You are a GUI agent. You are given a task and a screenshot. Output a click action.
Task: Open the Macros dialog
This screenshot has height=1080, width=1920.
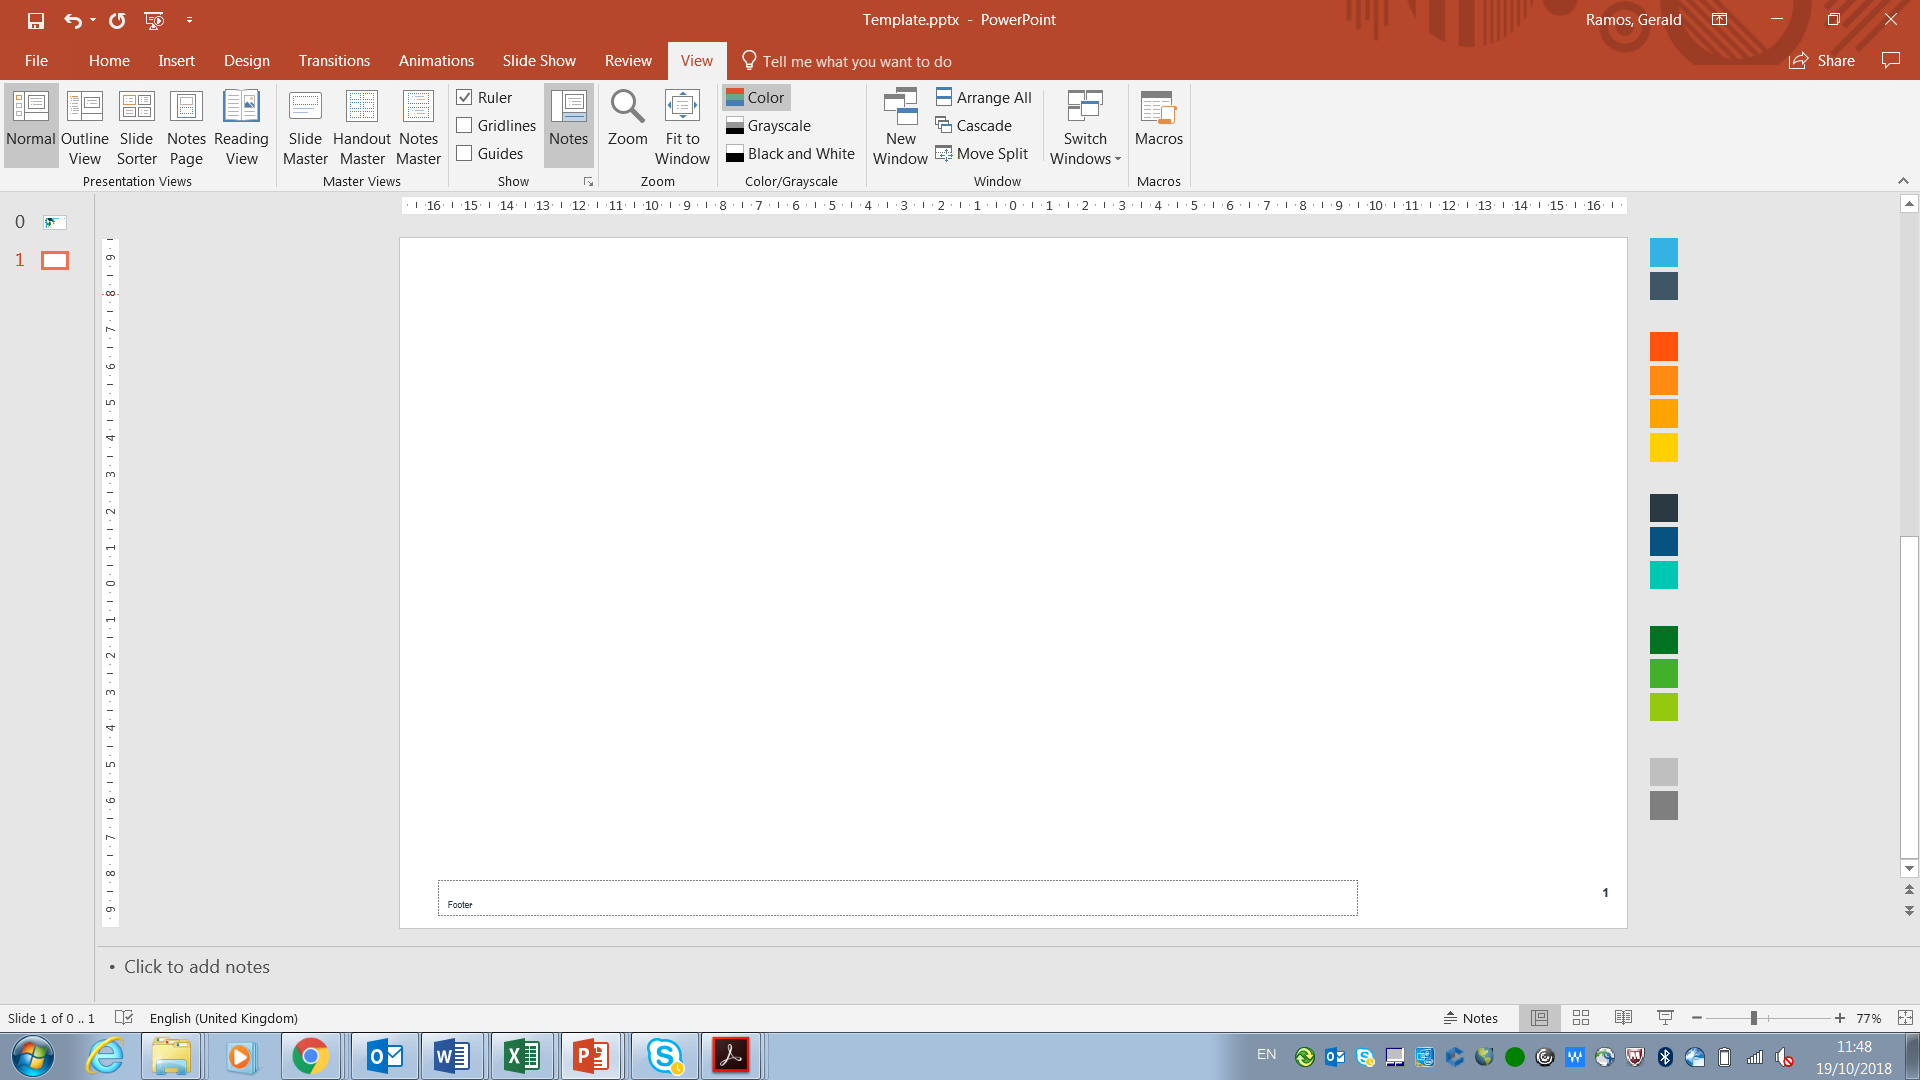coord(1158,118)
